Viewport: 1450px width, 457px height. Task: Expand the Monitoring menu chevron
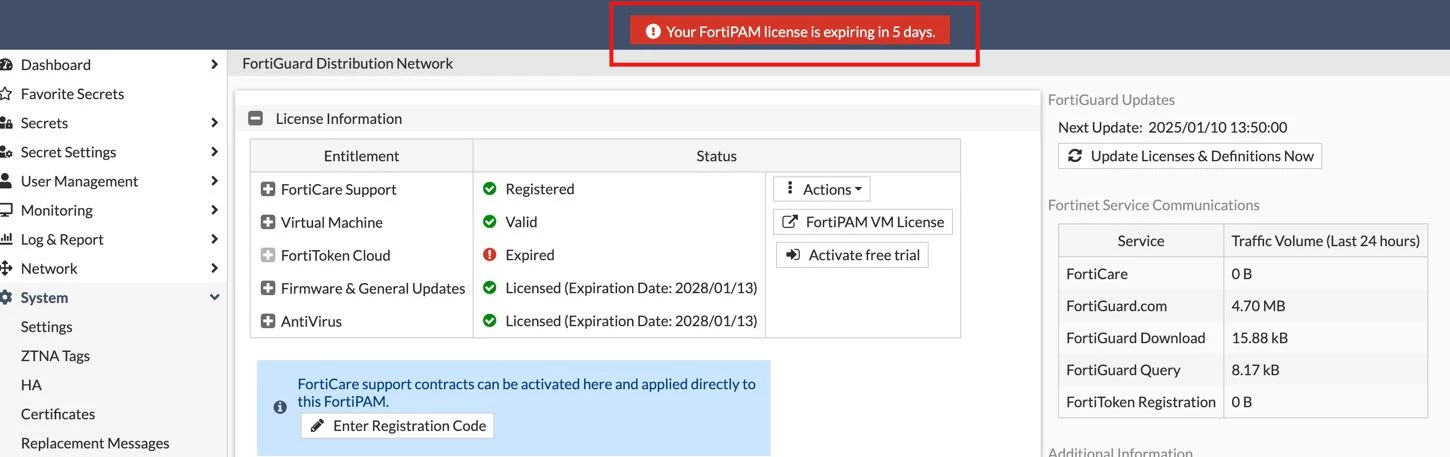(214, 210)
